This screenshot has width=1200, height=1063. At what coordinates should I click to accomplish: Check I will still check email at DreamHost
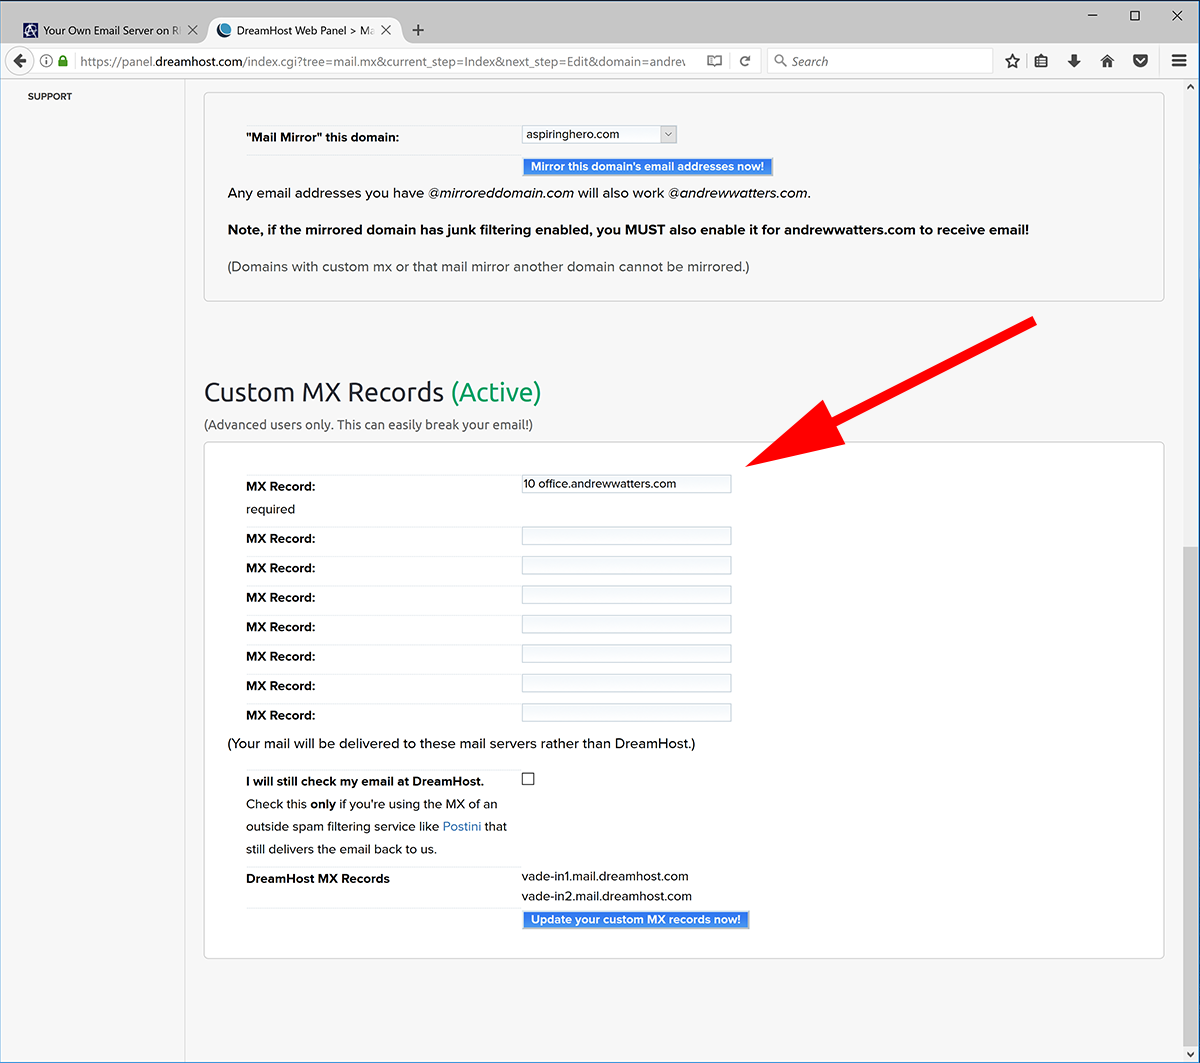(x=528, y=779)
